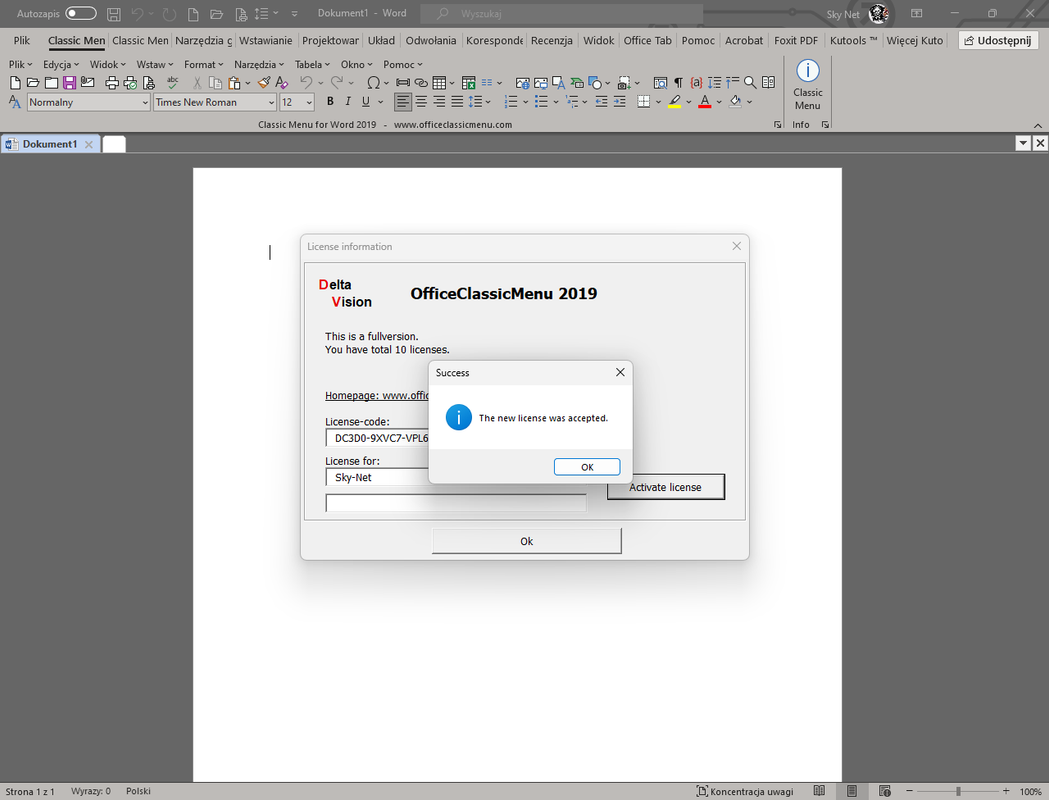
Task: Apply yellow text highlight color
Action: [674, 102]
